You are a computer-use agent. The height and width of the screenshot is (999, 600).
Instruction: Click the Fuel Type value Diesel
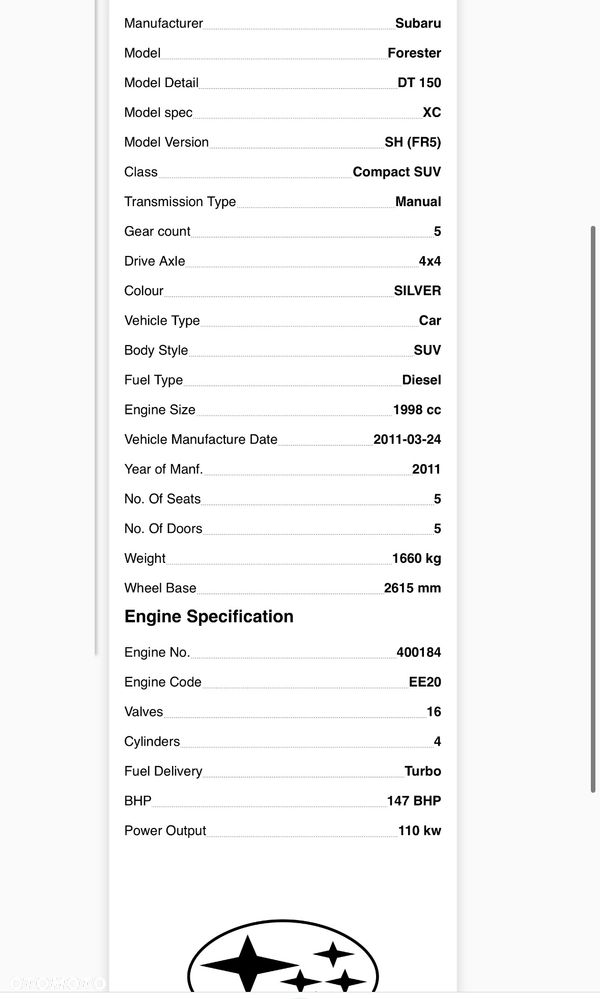(421, 380)
